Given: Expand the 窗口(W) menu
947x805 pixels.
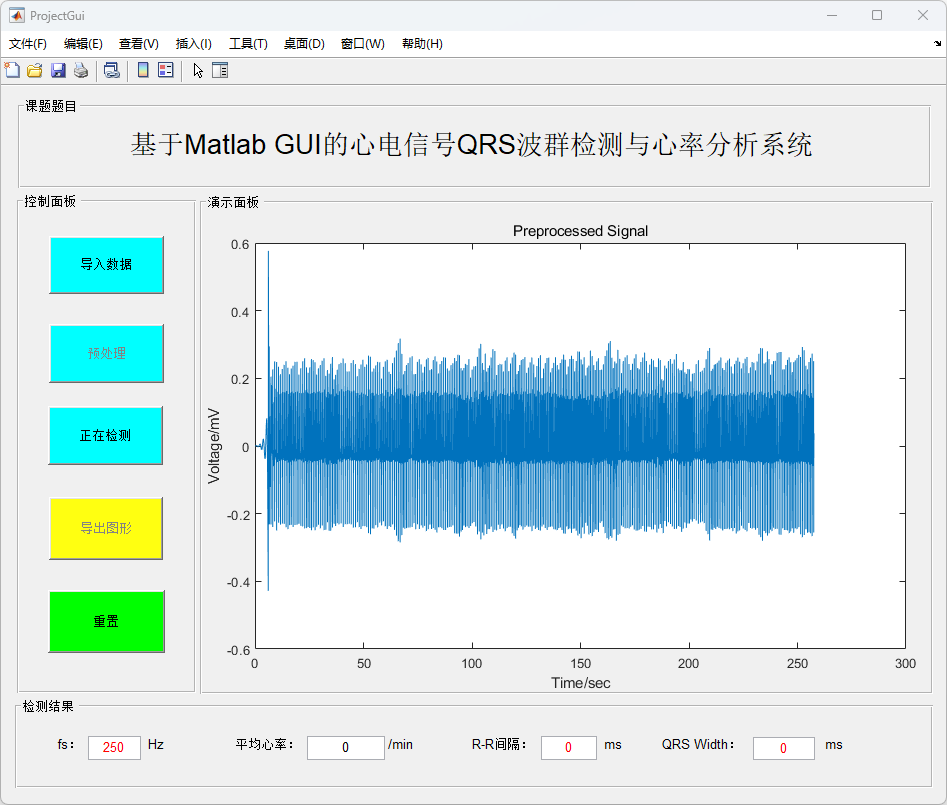Looking at the screenshot, I should 362,44.
